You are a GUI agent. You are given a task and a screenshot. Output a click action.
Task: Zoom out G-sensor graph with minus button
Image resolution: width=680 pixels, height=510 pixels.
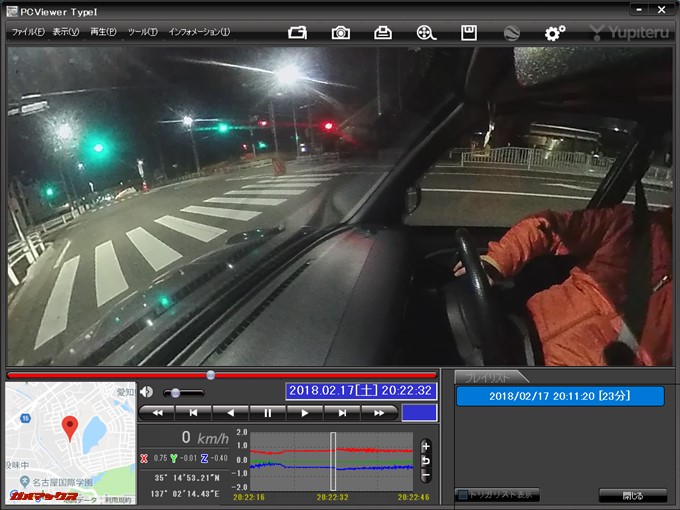(x=425, y=476)
